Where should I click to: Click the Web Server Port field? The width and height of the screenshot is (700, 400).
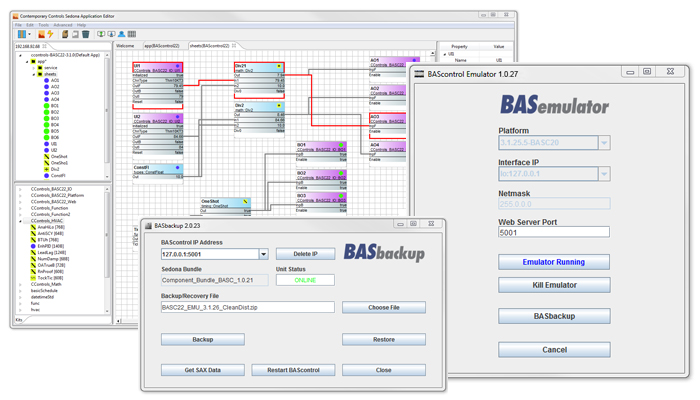tap(554, 232)
